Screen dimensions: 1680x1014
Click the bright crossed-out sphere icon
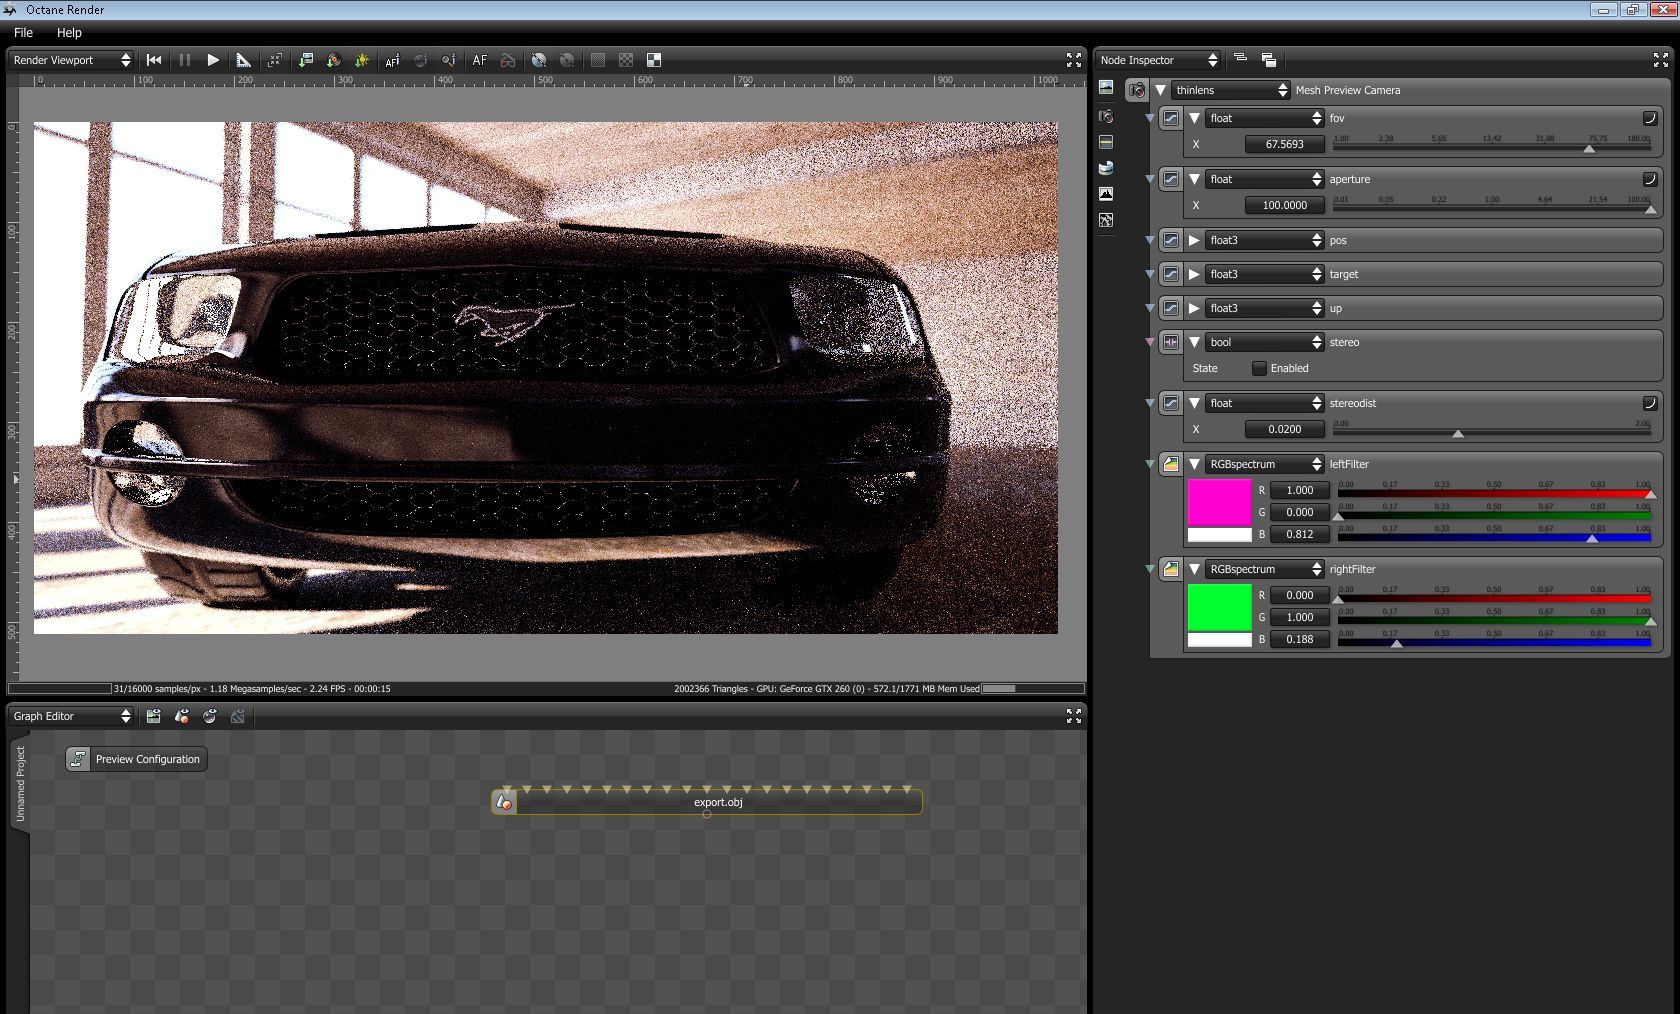[539, 60]
